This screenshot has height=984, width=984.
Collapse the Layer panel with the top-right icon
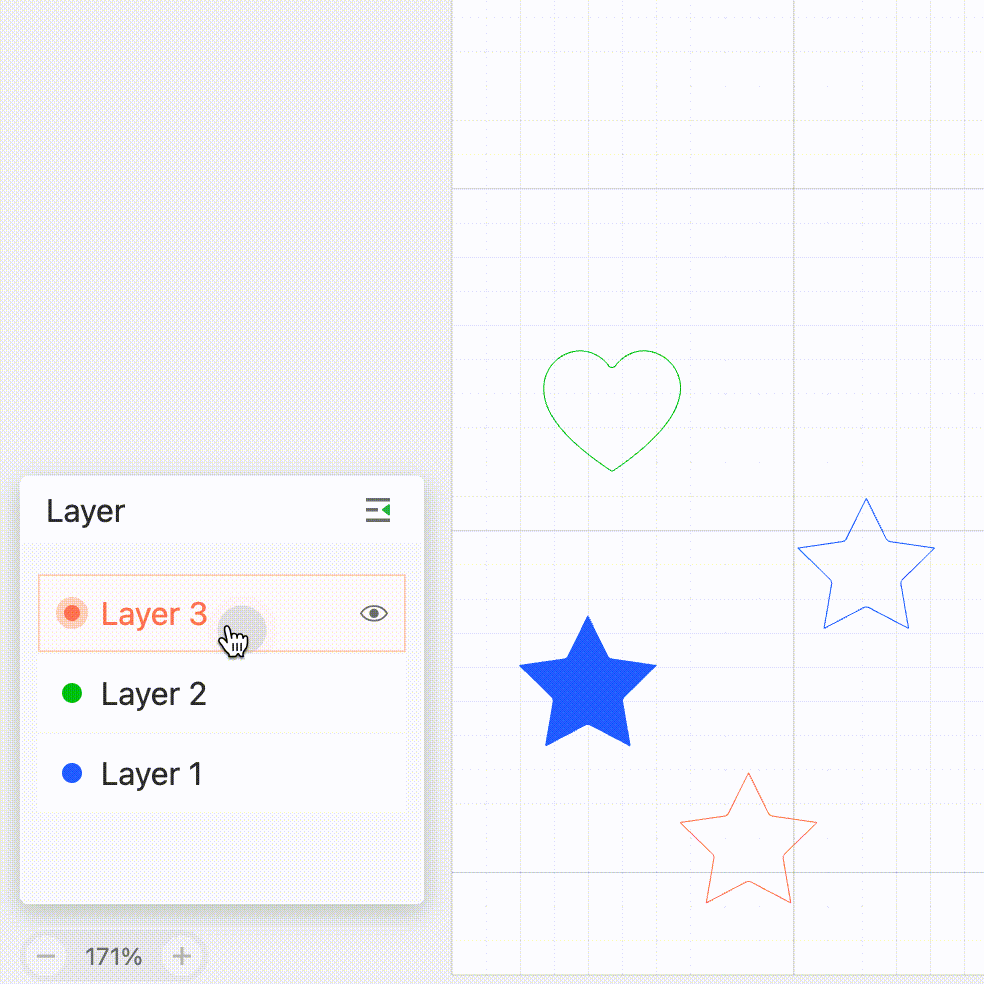click(378, 510)
